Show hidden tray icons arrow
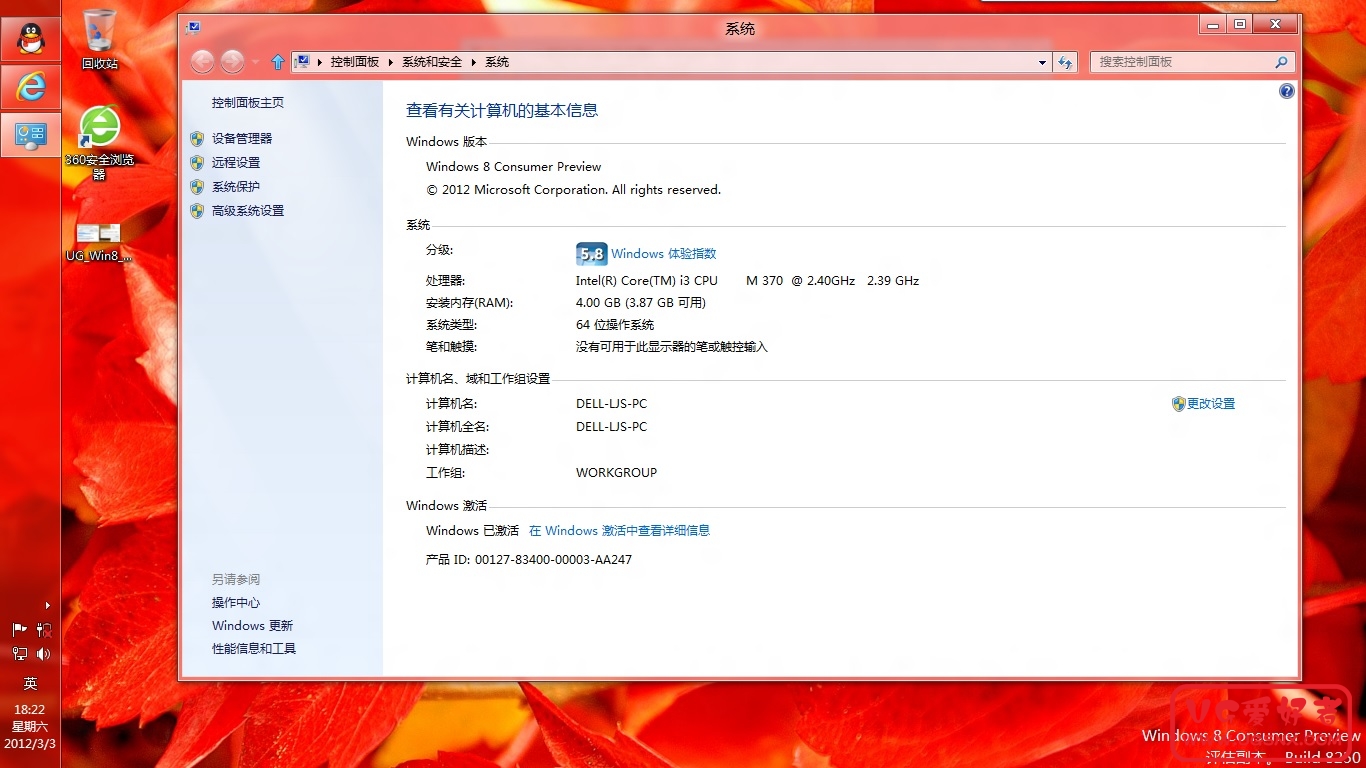This screenshot has width=1366, height=768. tap(47, 605)
